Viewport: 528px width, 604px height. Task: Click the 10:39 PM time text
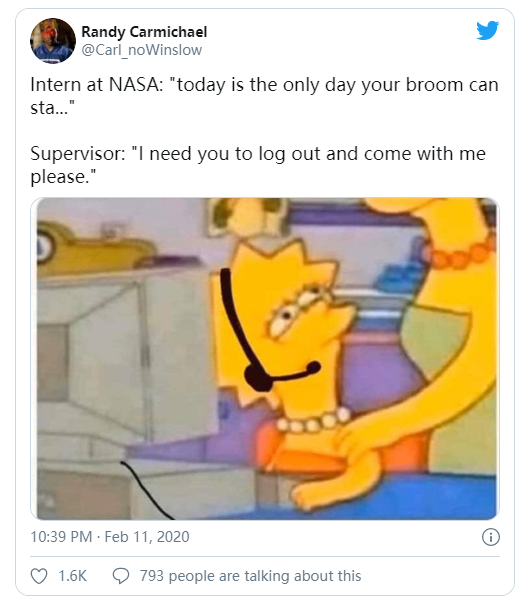coord(61,537)
